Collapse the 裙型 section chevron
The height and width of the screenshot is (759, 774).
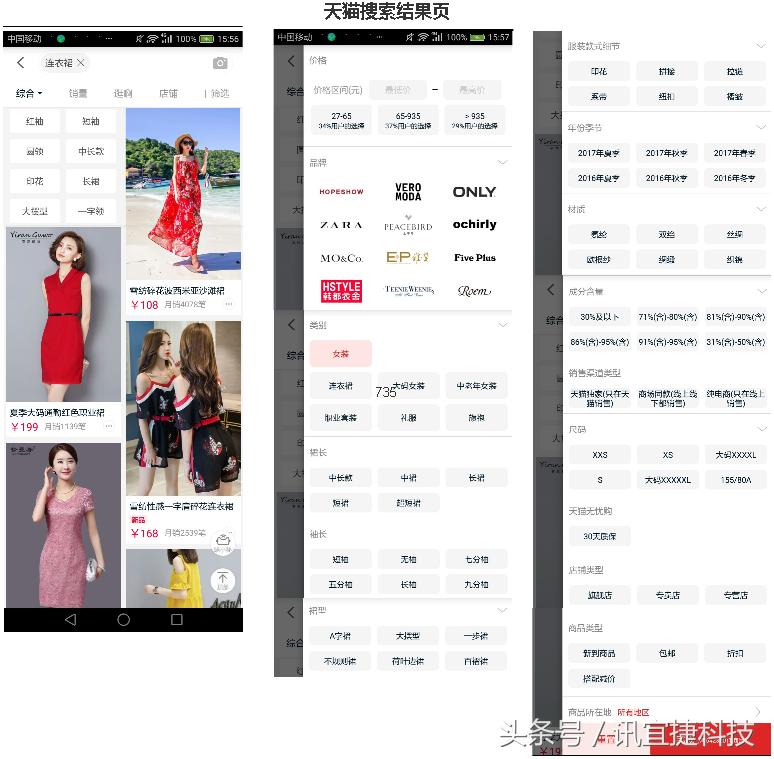[x=503, y=610]
